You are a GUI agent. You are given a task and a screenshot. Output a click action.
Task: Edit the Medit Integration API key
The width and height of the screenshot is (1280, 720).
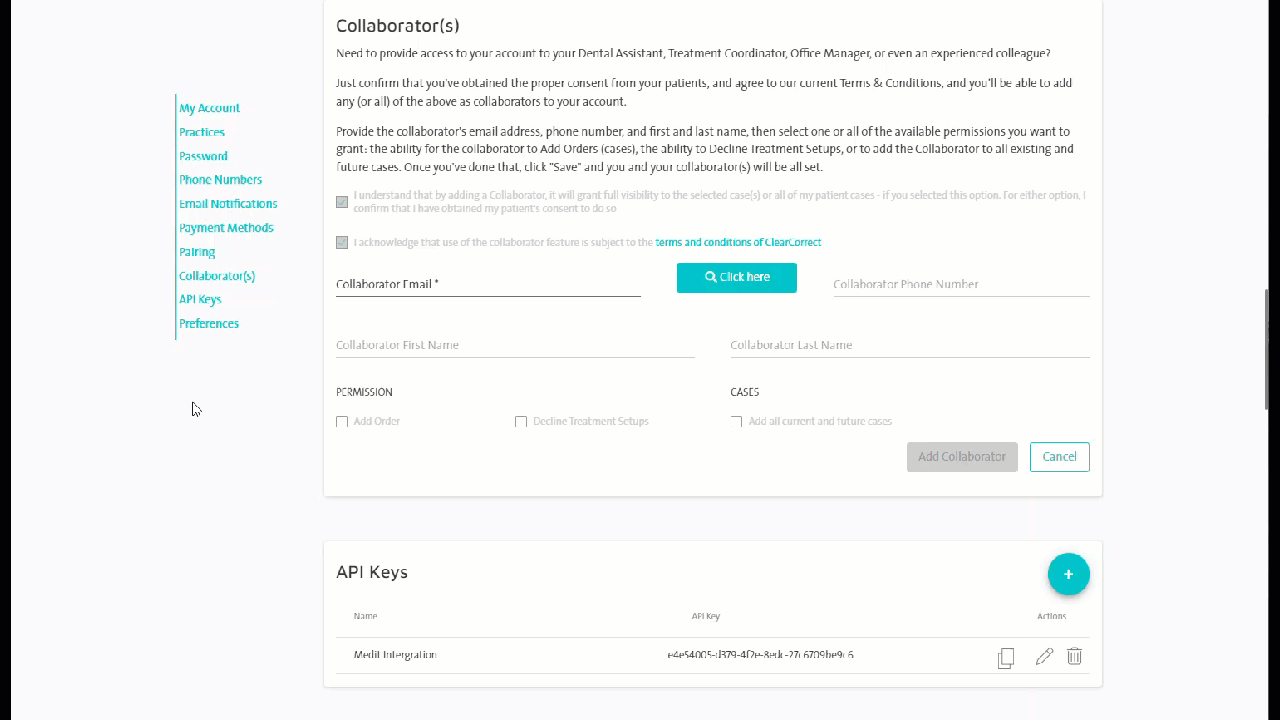(x=1044, y=656)
